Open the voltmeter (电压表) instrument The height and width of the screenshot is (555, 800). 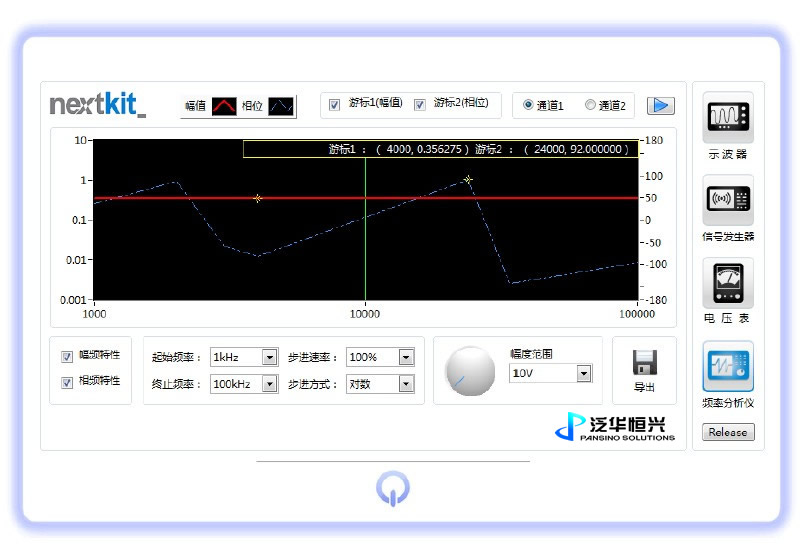coord(728,284)
